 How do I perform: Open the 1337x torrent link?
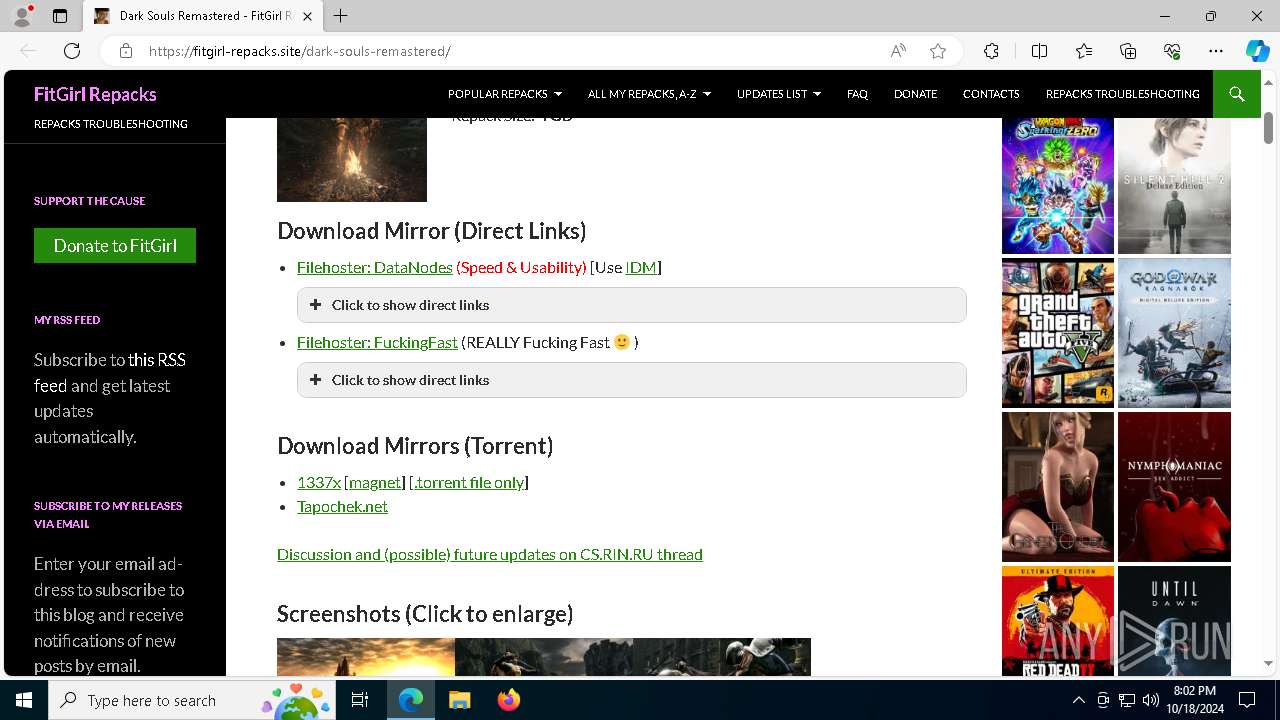coord(319,482)
